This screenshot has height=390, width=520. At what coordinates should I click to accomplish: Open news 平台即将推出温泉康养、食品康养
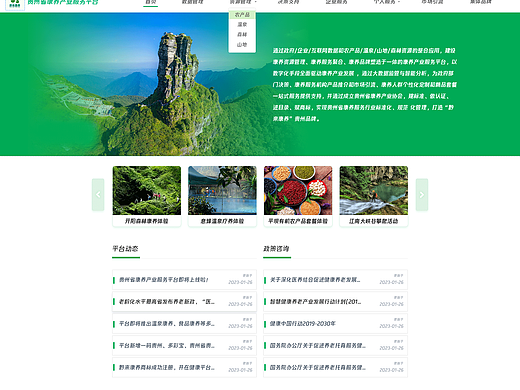[x=184, y=323]
